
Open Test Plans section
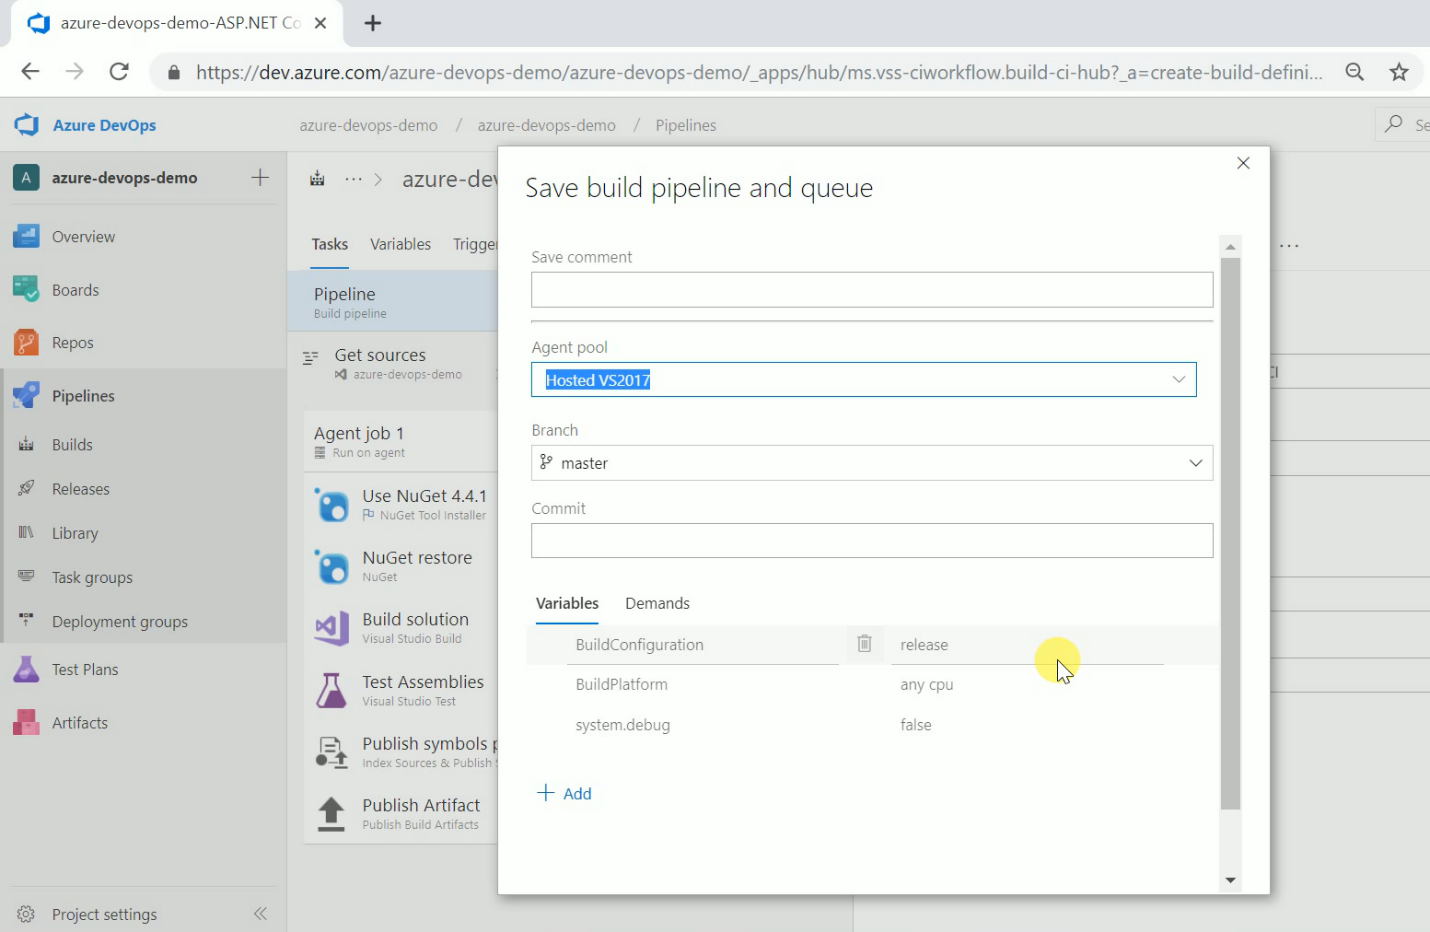[84, 670]
